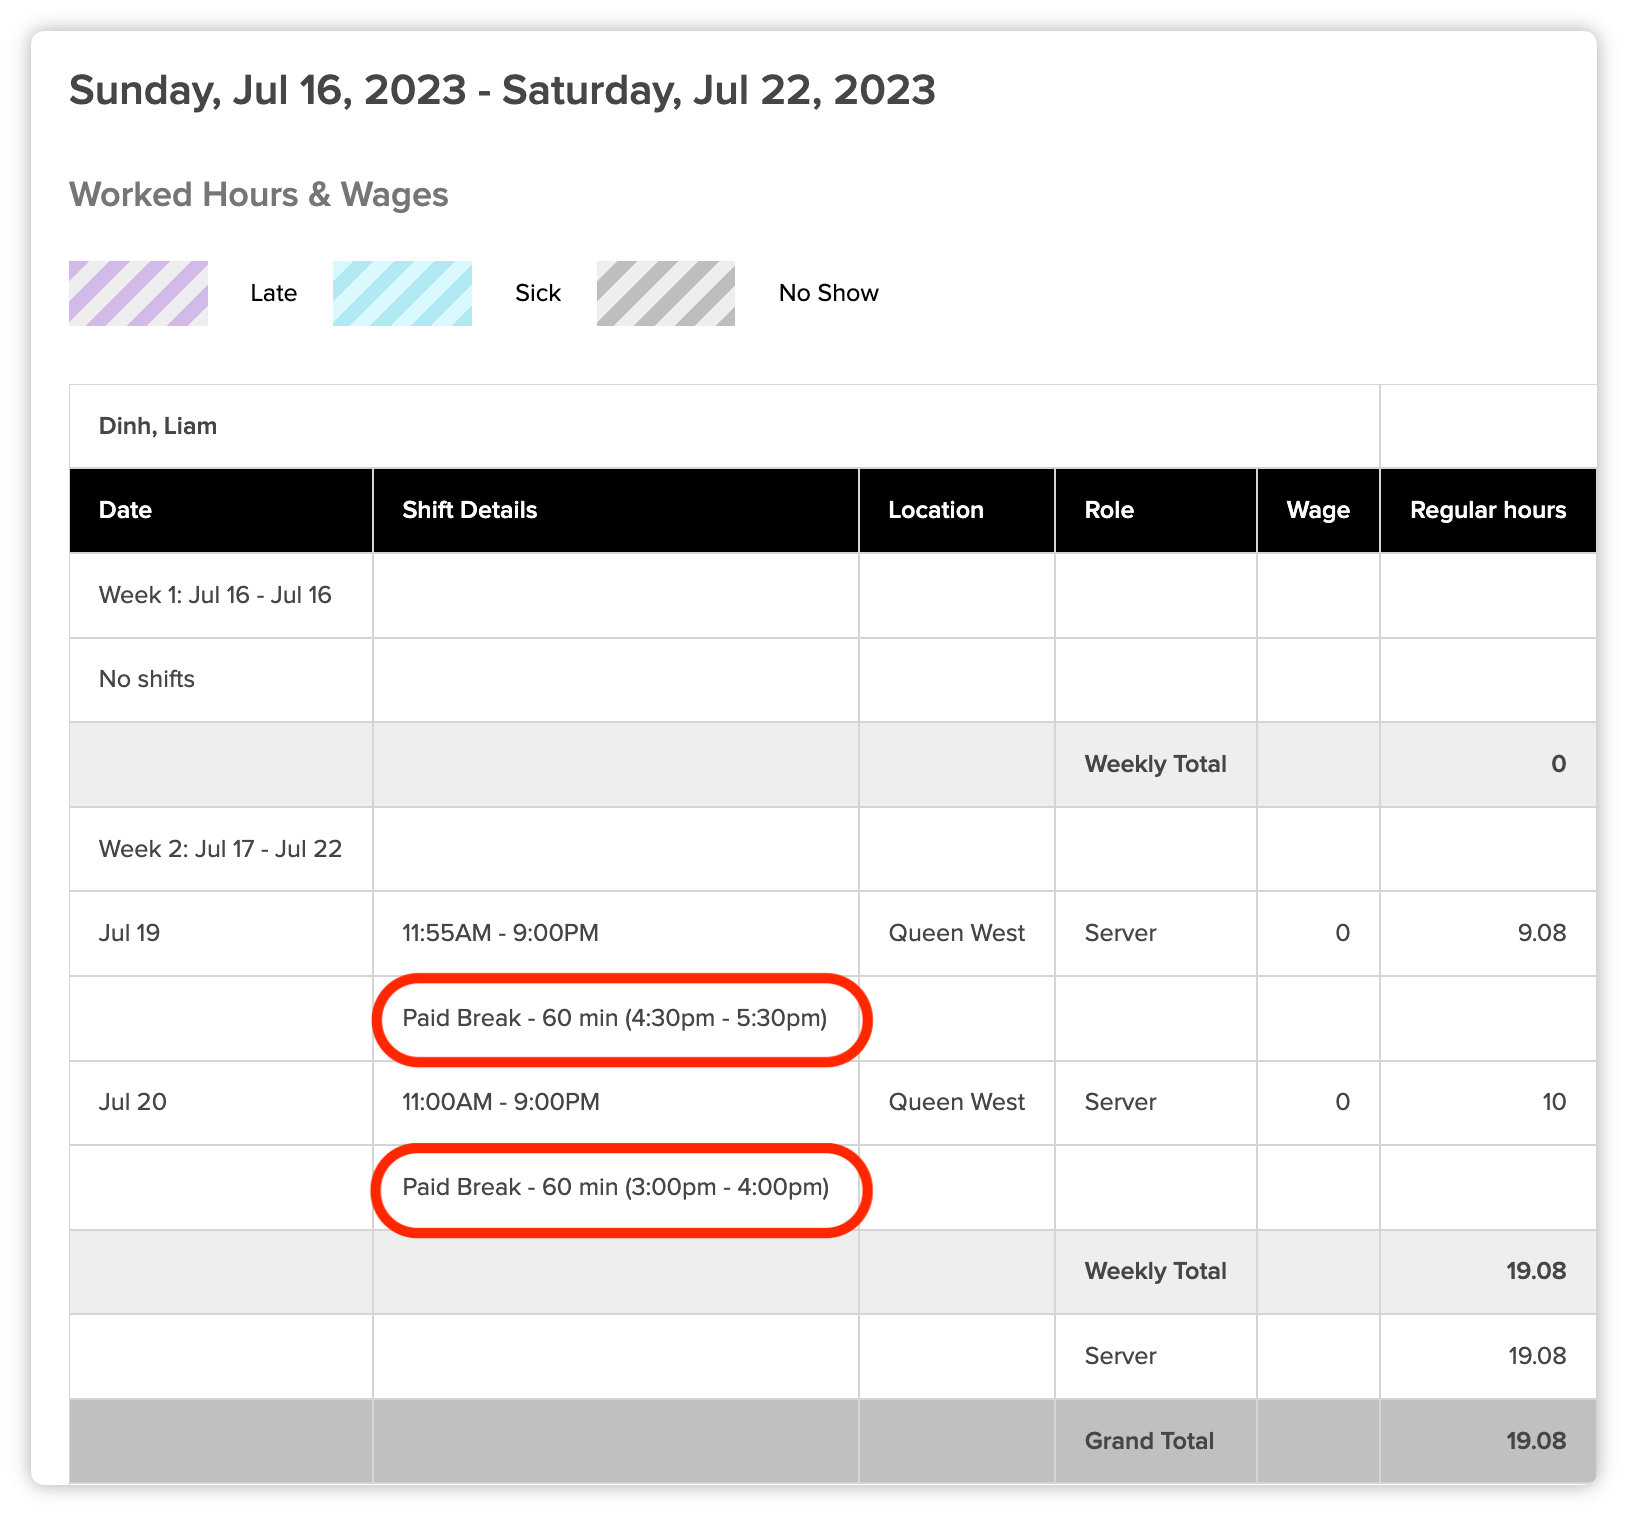Click the Regular hours column header
This screenshot has width=1628, height=1516.
coord(1488,510)
